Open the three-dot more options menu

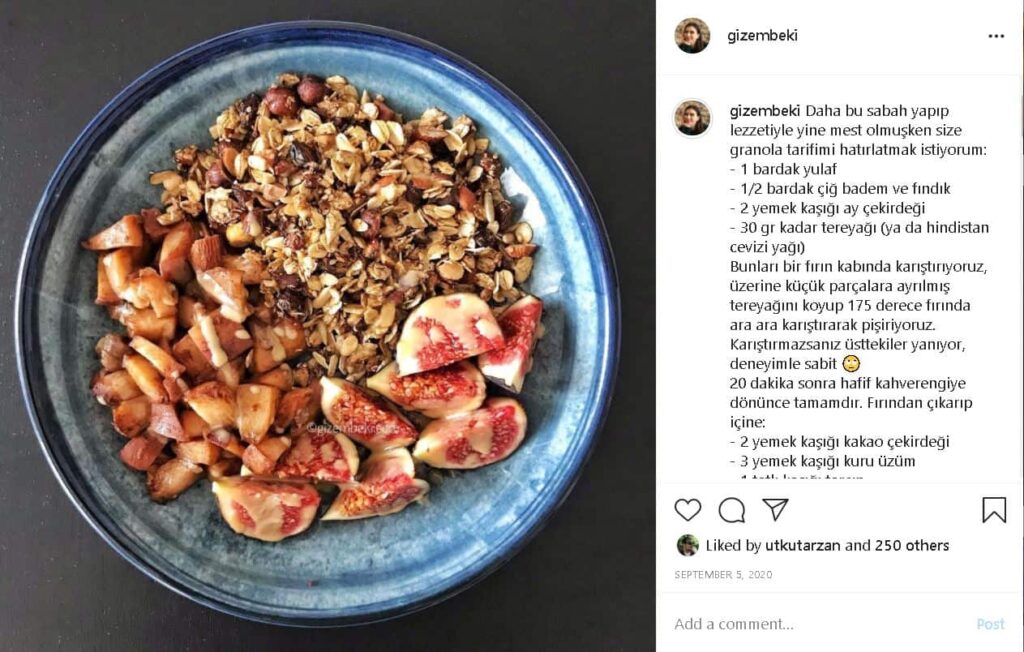pyautogui.click(x=996, y=36)
